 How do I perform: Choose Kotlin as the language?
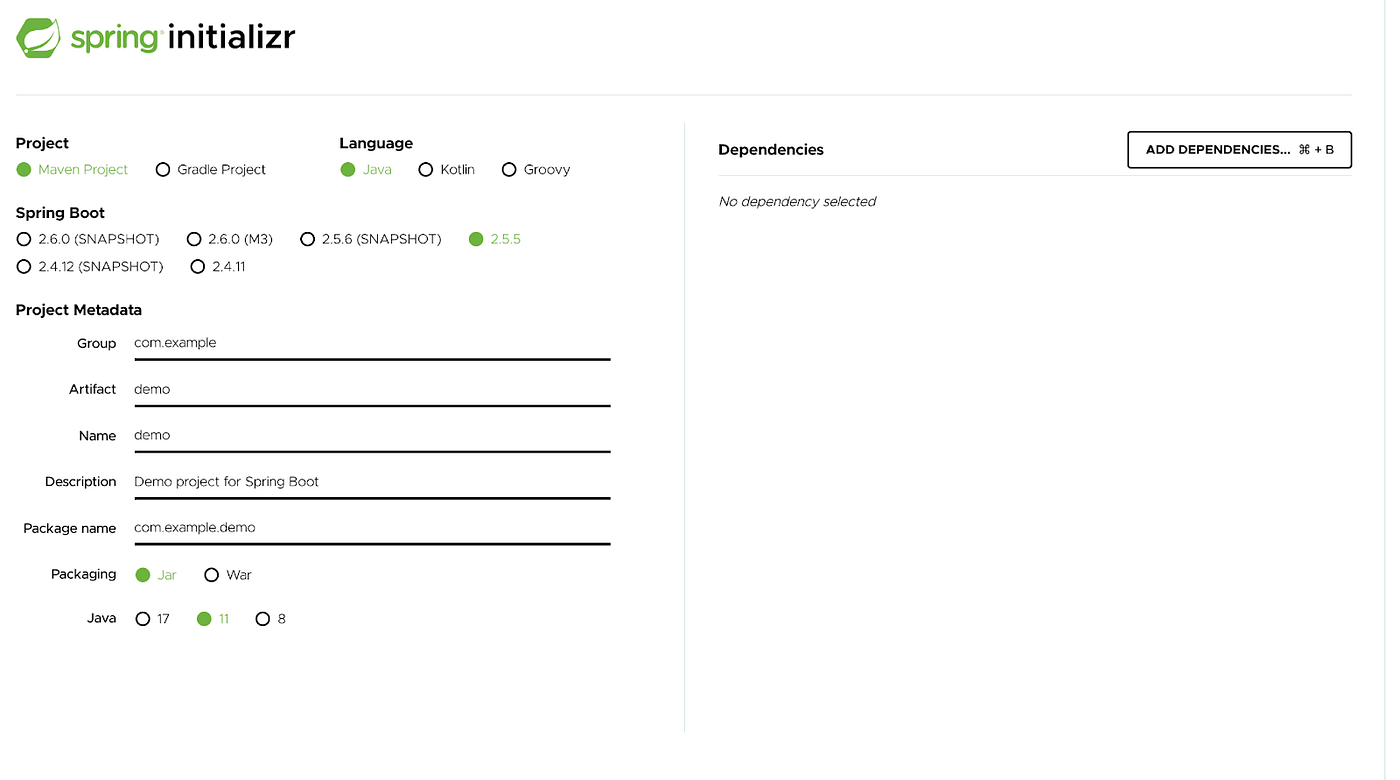click(446, 170)
